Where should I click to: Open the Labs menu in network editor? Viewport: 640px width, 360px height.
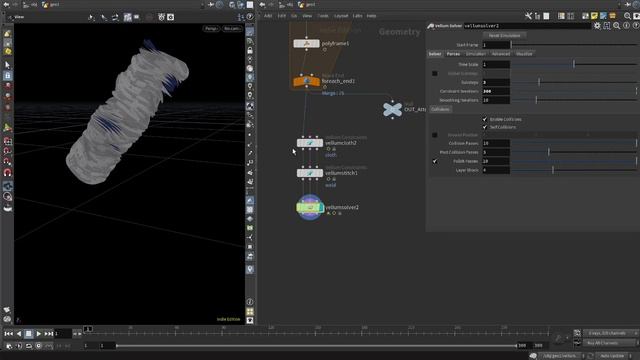[x=357, y=16]
